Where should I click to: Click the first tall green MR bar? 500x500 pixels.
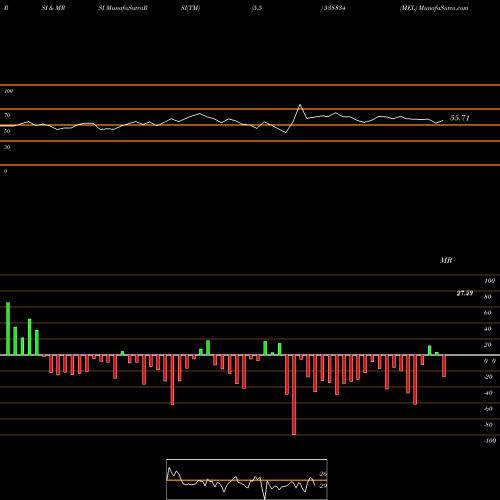pos(8,329)
